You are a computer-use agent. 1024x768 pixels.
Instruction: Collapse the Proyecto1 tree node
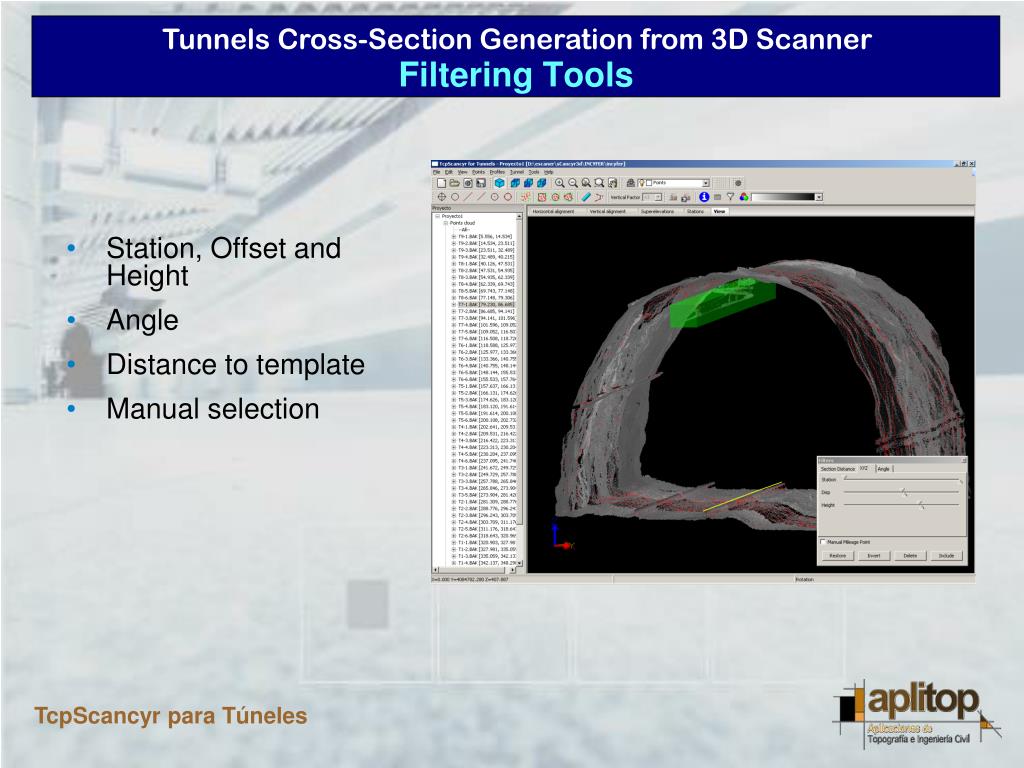tap(438, 216)
